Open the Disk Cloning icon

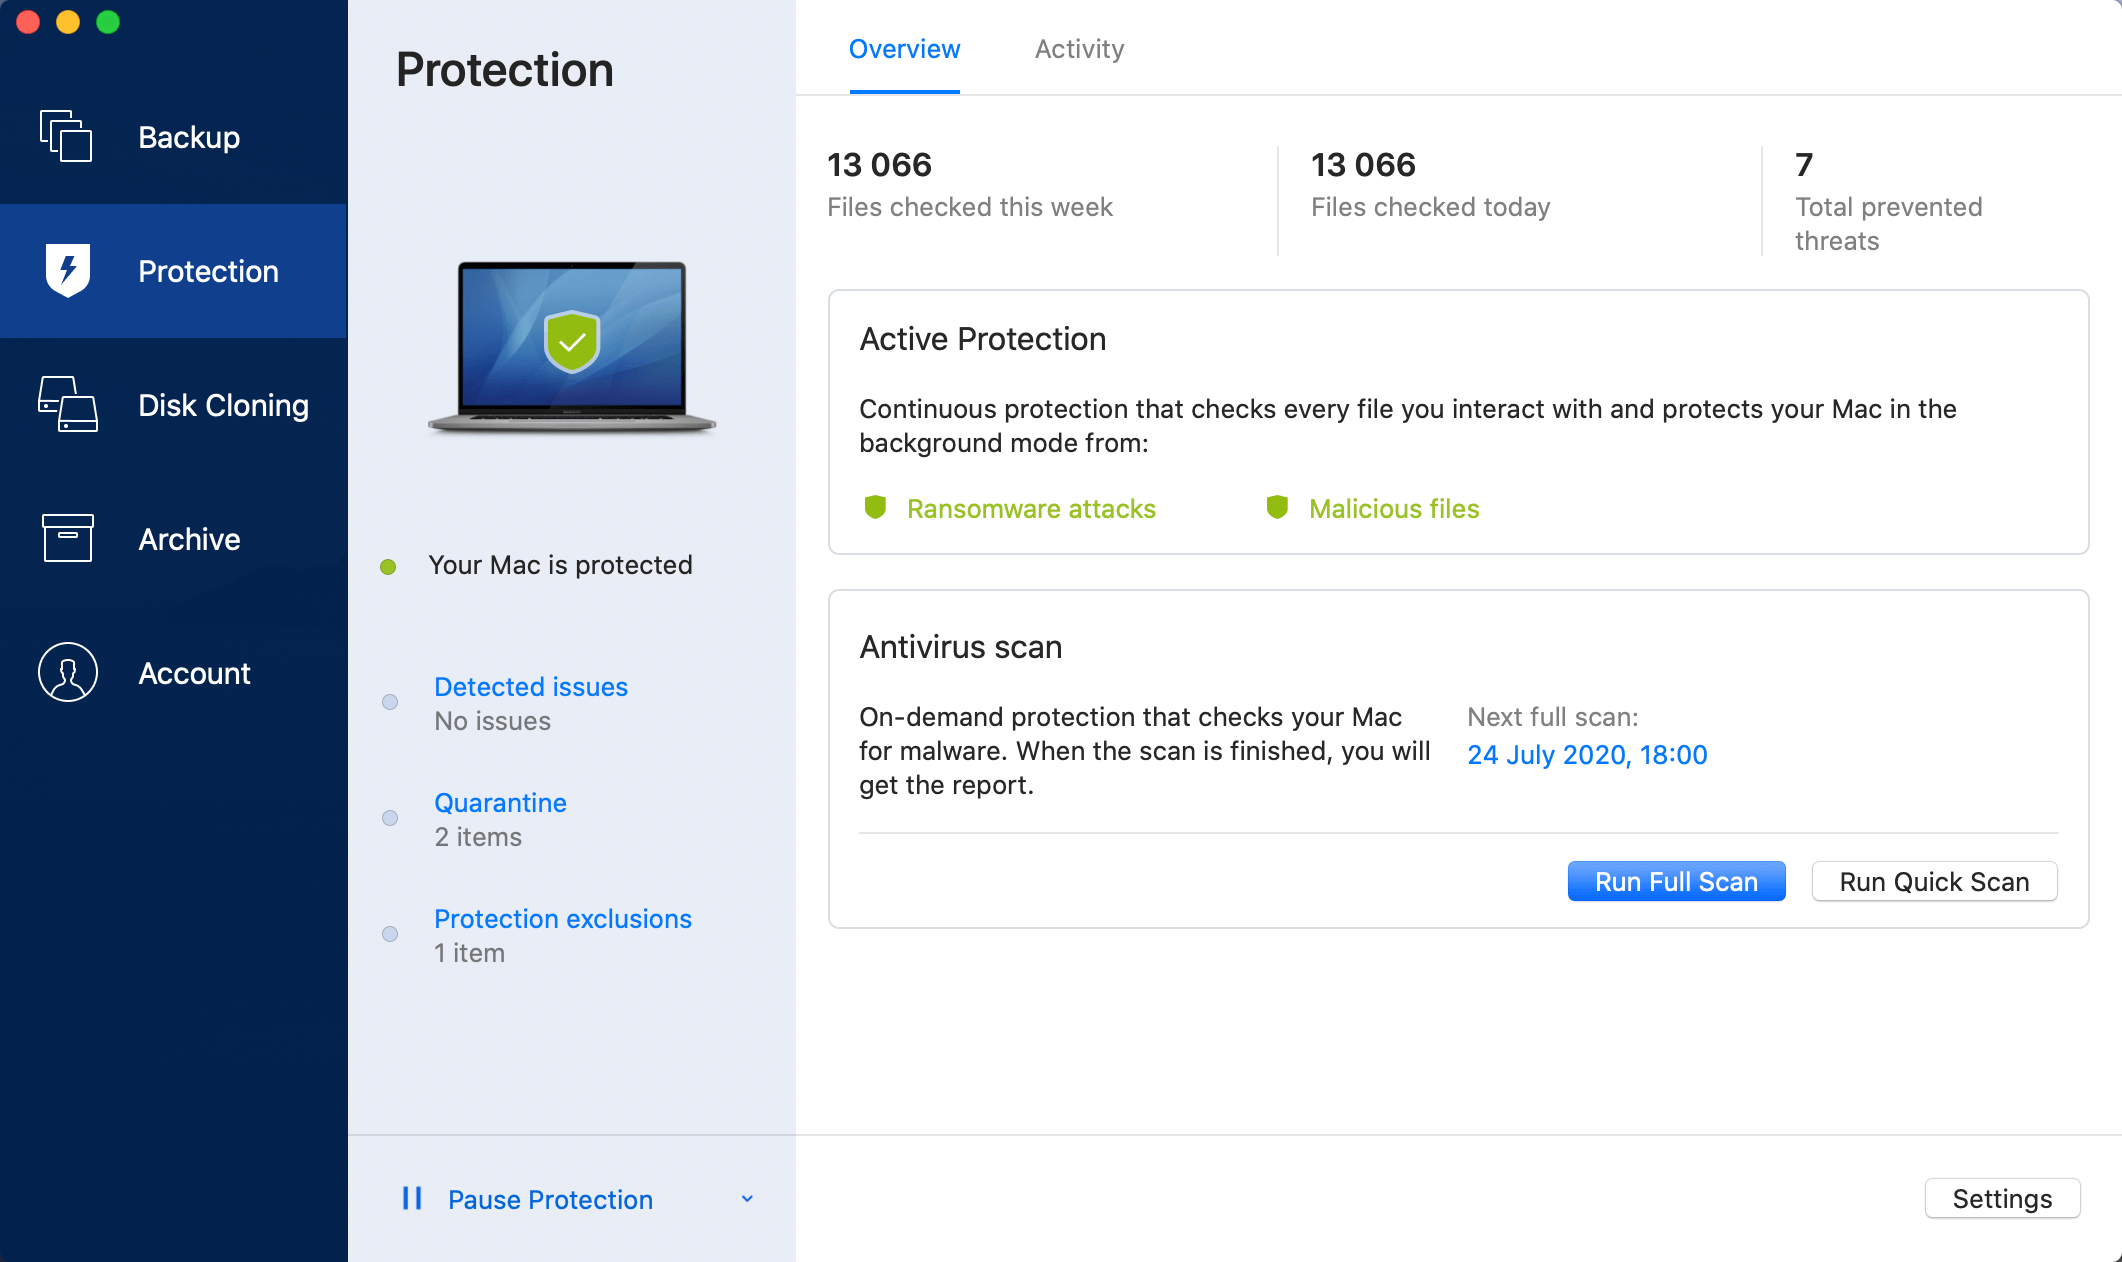click(x=68, y=404)
